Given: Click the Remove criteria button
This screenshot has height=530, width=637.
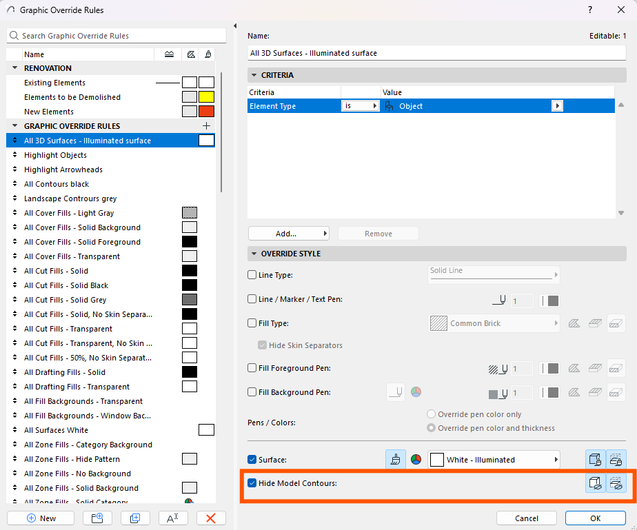Looking at the screenshot, I should [378, 234].
